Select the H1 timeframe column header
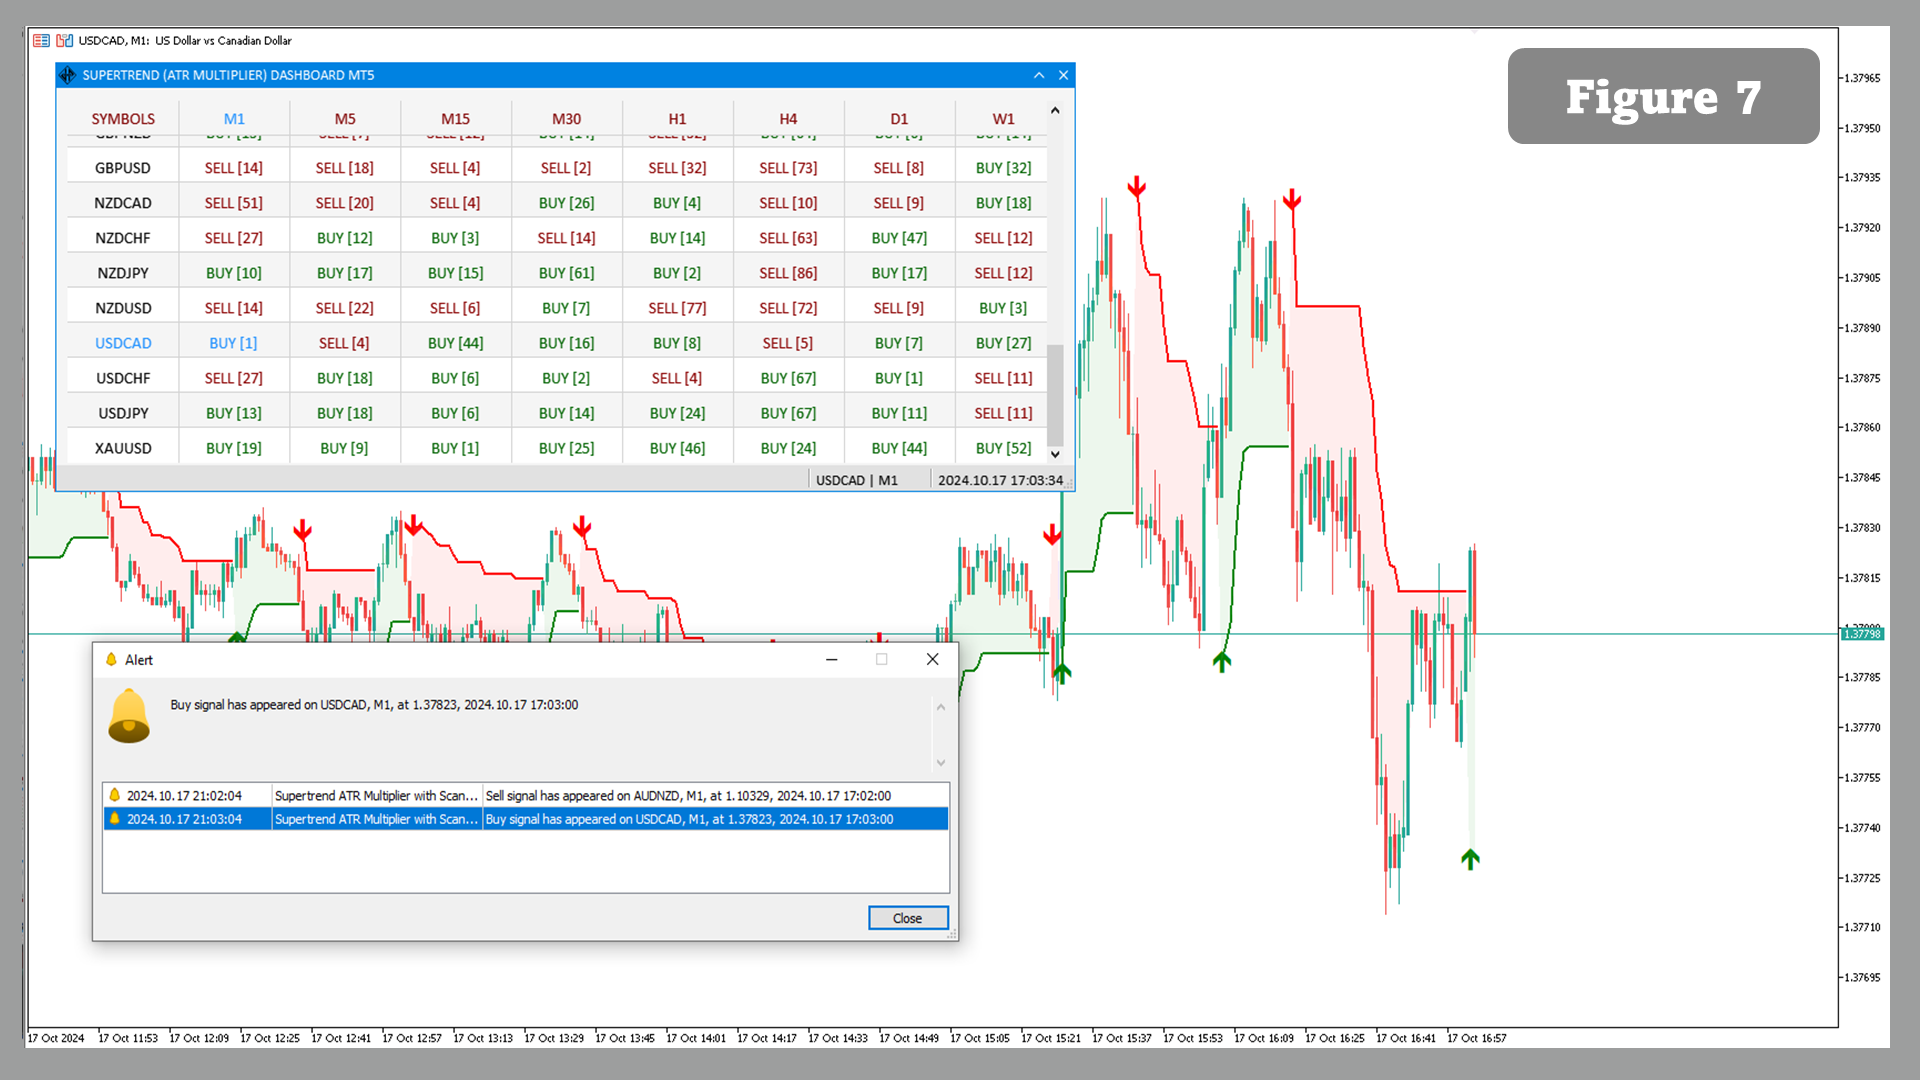 tap(677, 118)
